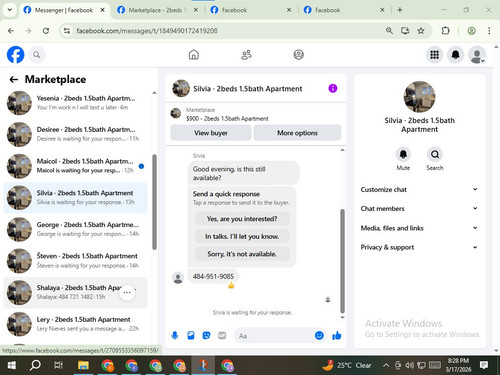Send a thumbs up like
This screenshot has width=500, height=375.
click(x=337, y=335)
